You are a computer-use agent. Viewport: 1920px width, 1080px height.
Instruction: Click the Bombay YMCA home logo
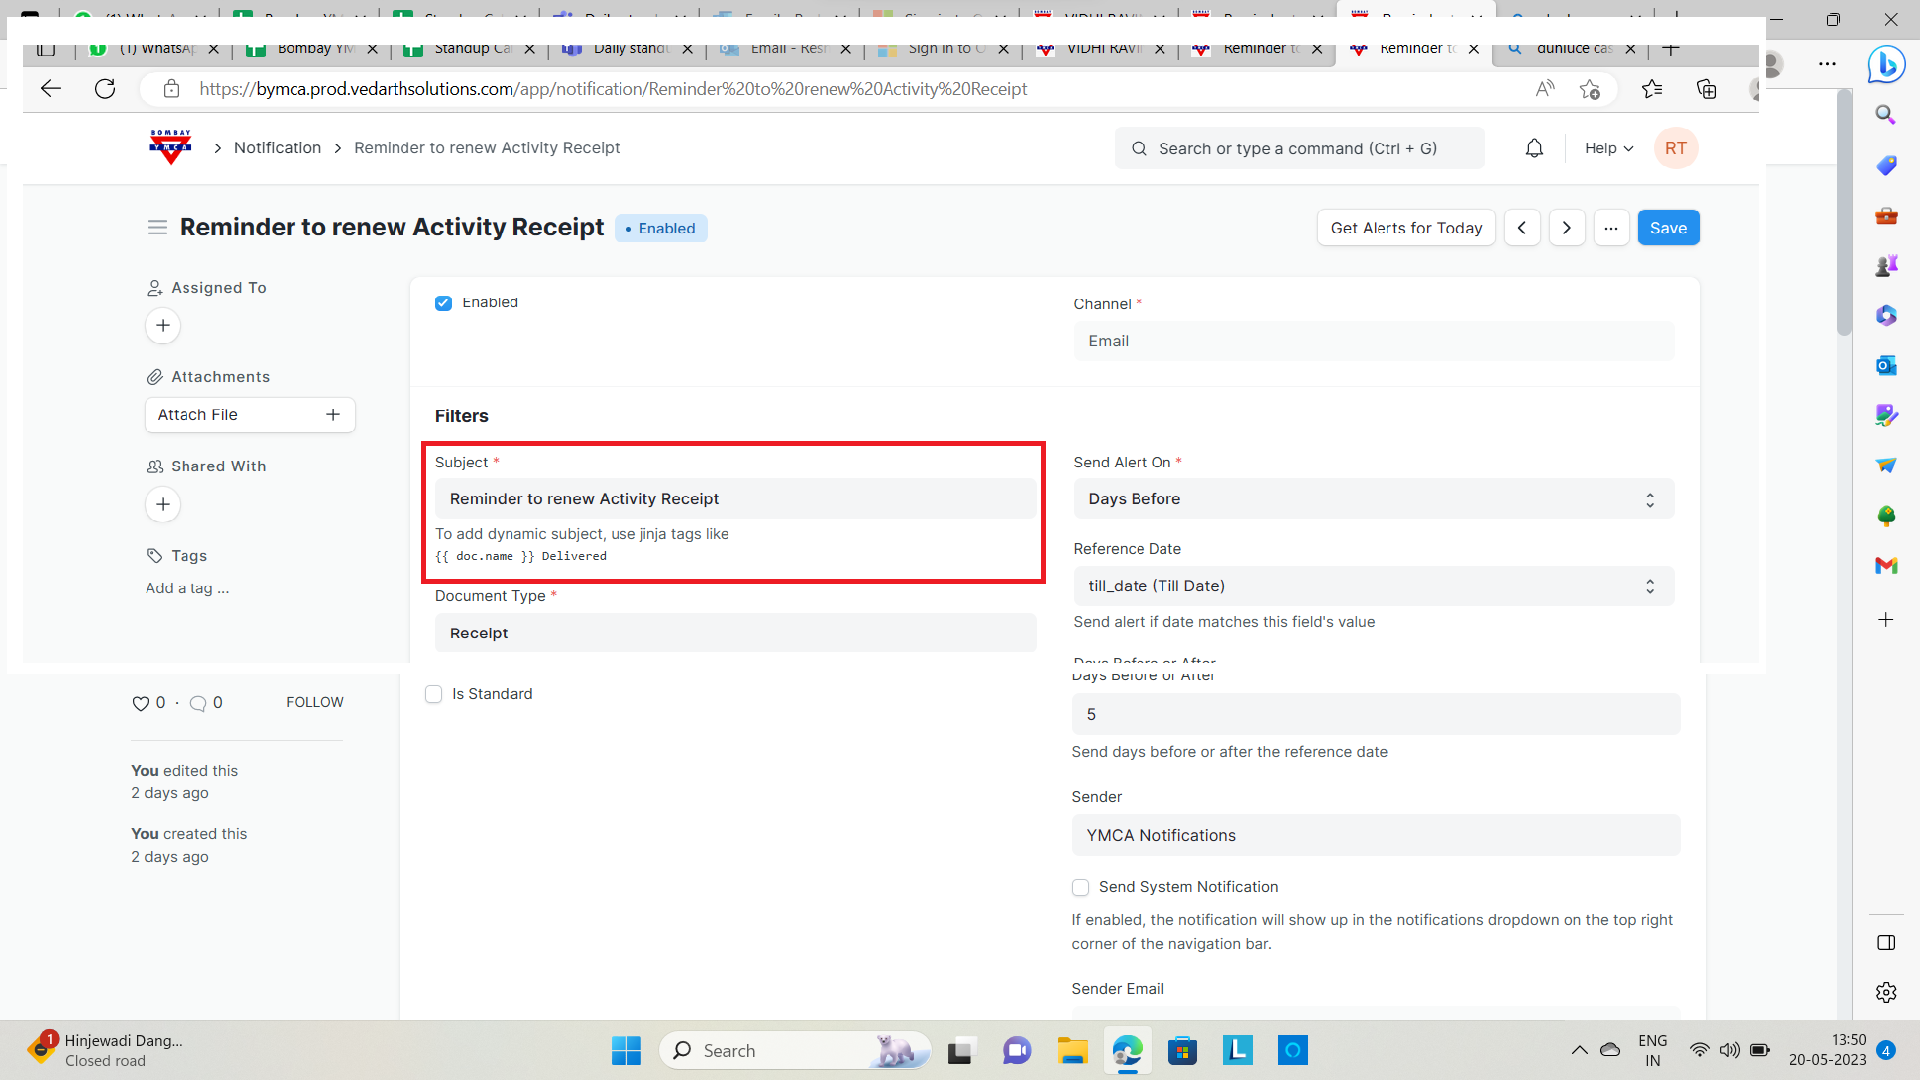pyautogui.click(x=170, y=147)
